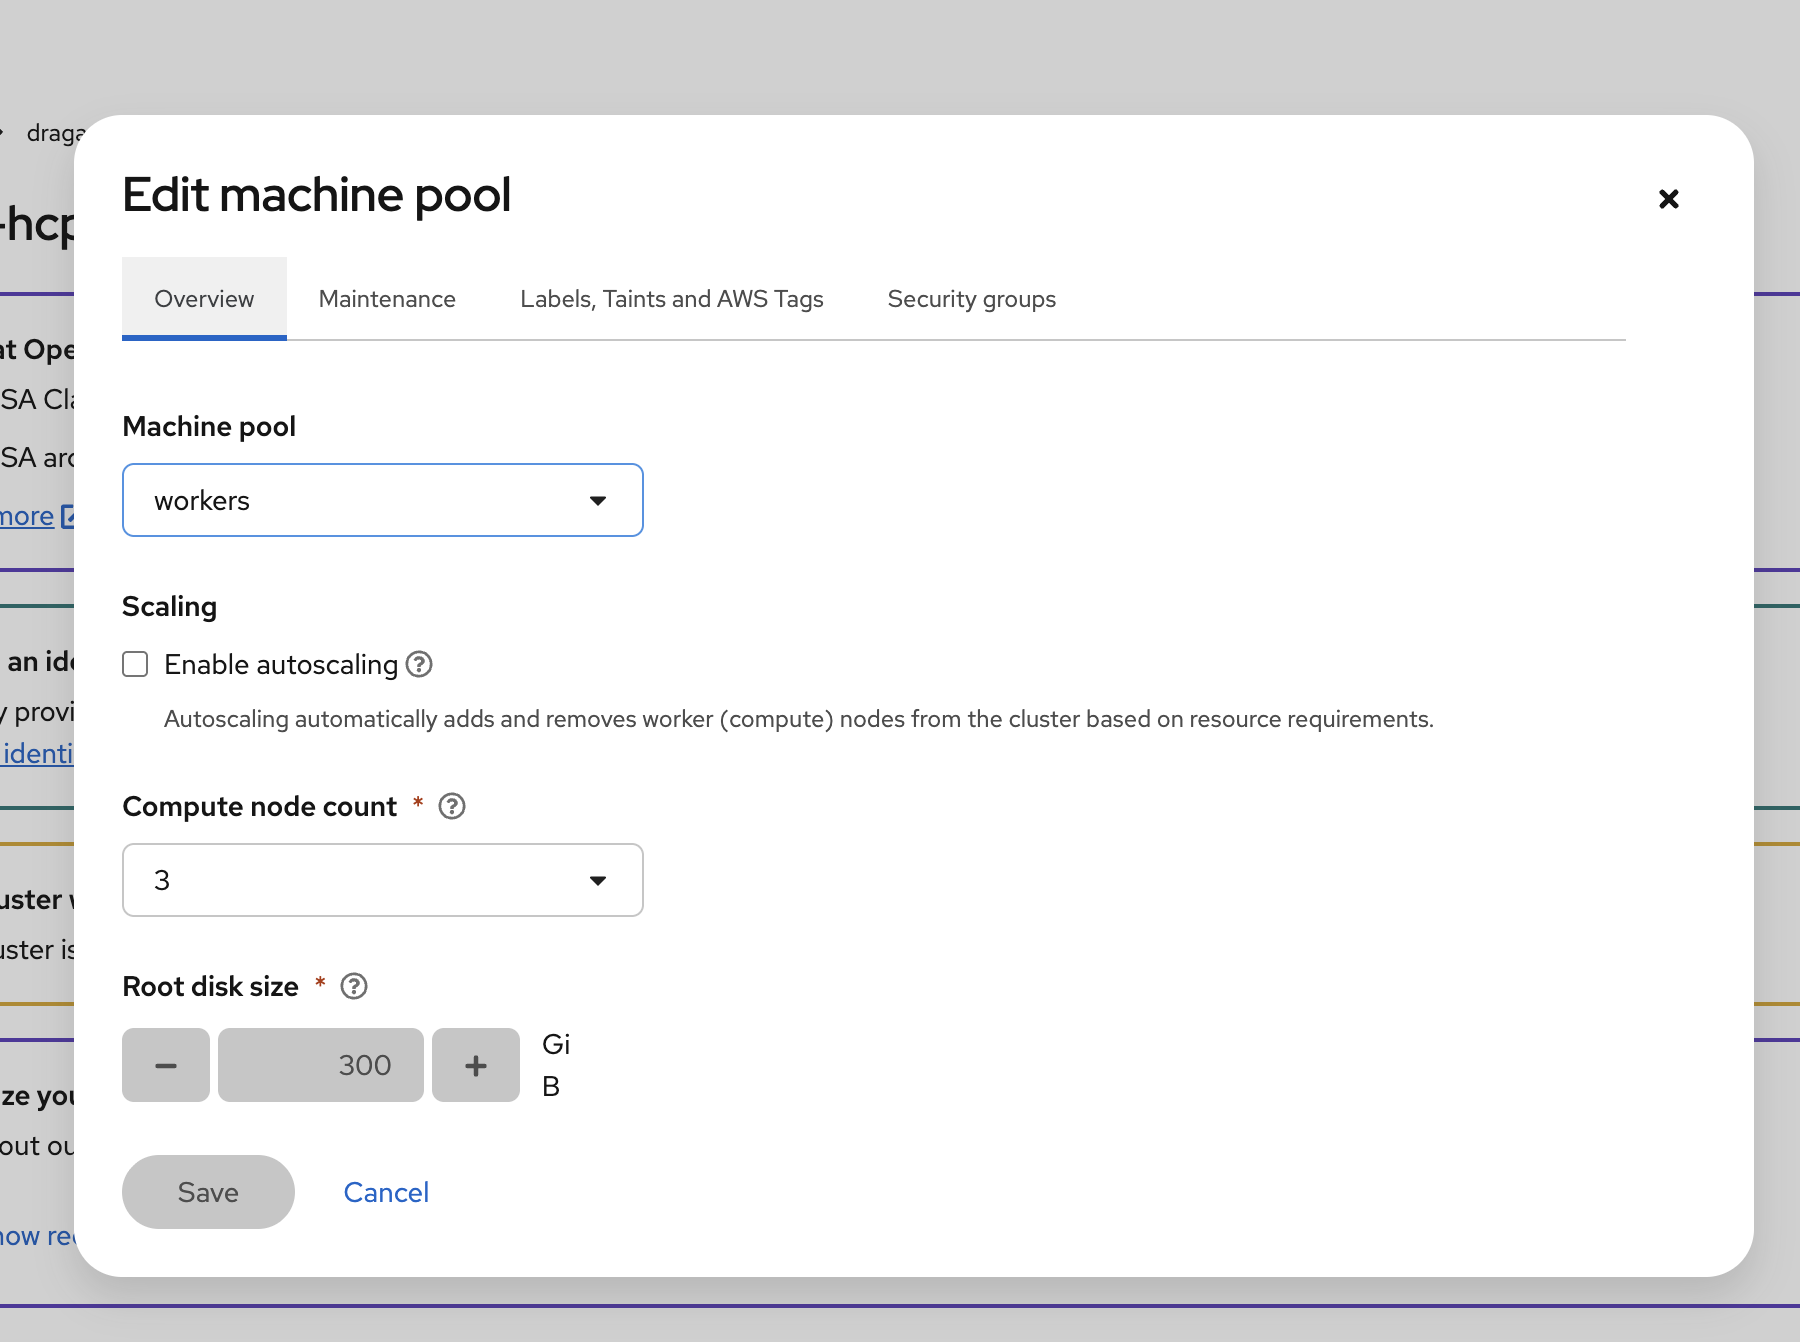Expand the Compute node count dropdown
This screenshot has height=1342, width=1800.
382,880
